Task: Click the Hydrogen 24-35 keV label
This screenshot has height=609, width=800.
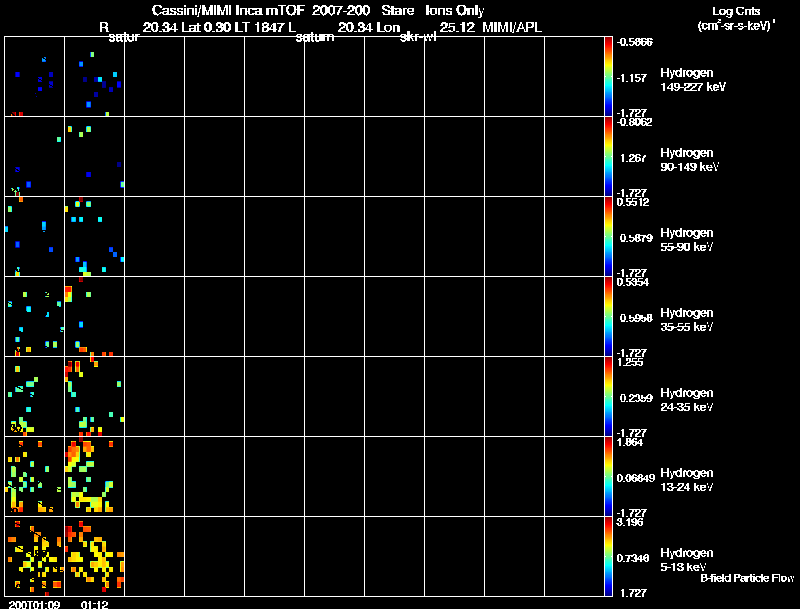Action: 687,400
